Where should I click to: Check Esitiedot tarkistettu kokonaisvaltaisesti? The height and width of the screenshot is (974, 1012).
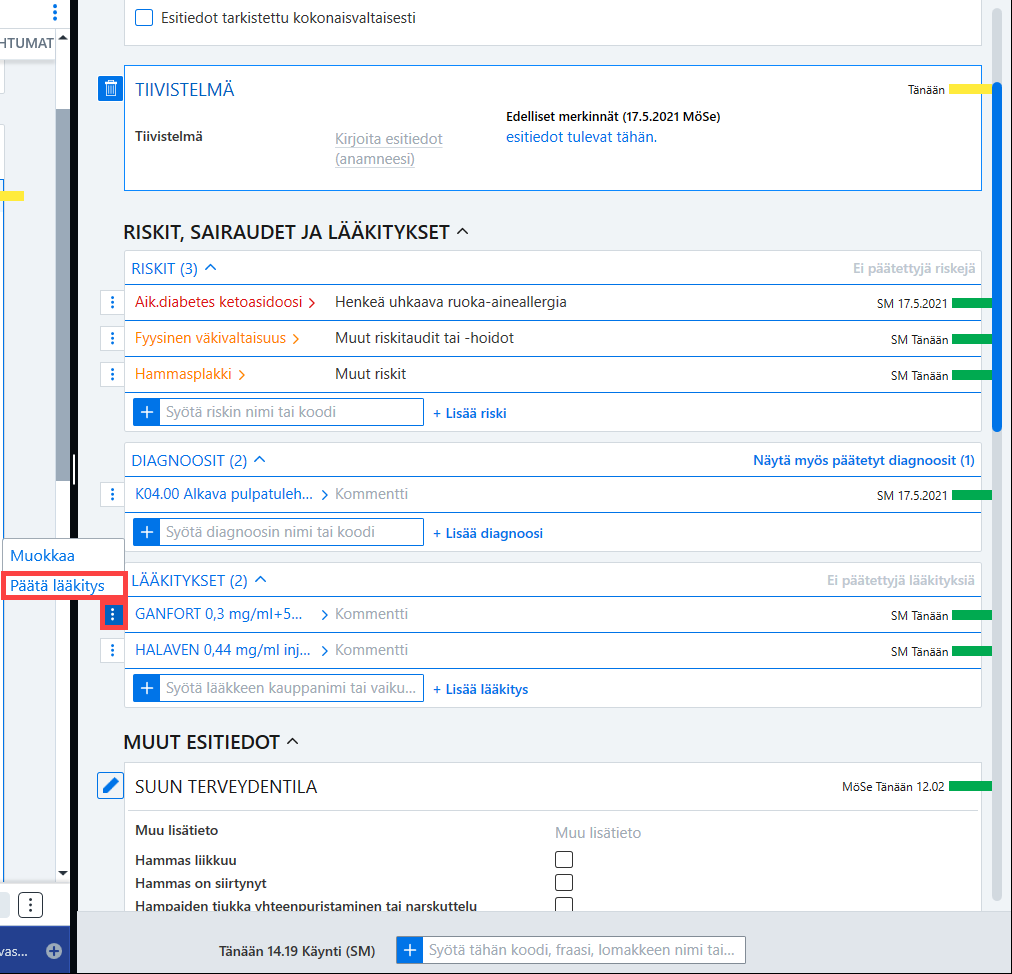pos(144,17)
